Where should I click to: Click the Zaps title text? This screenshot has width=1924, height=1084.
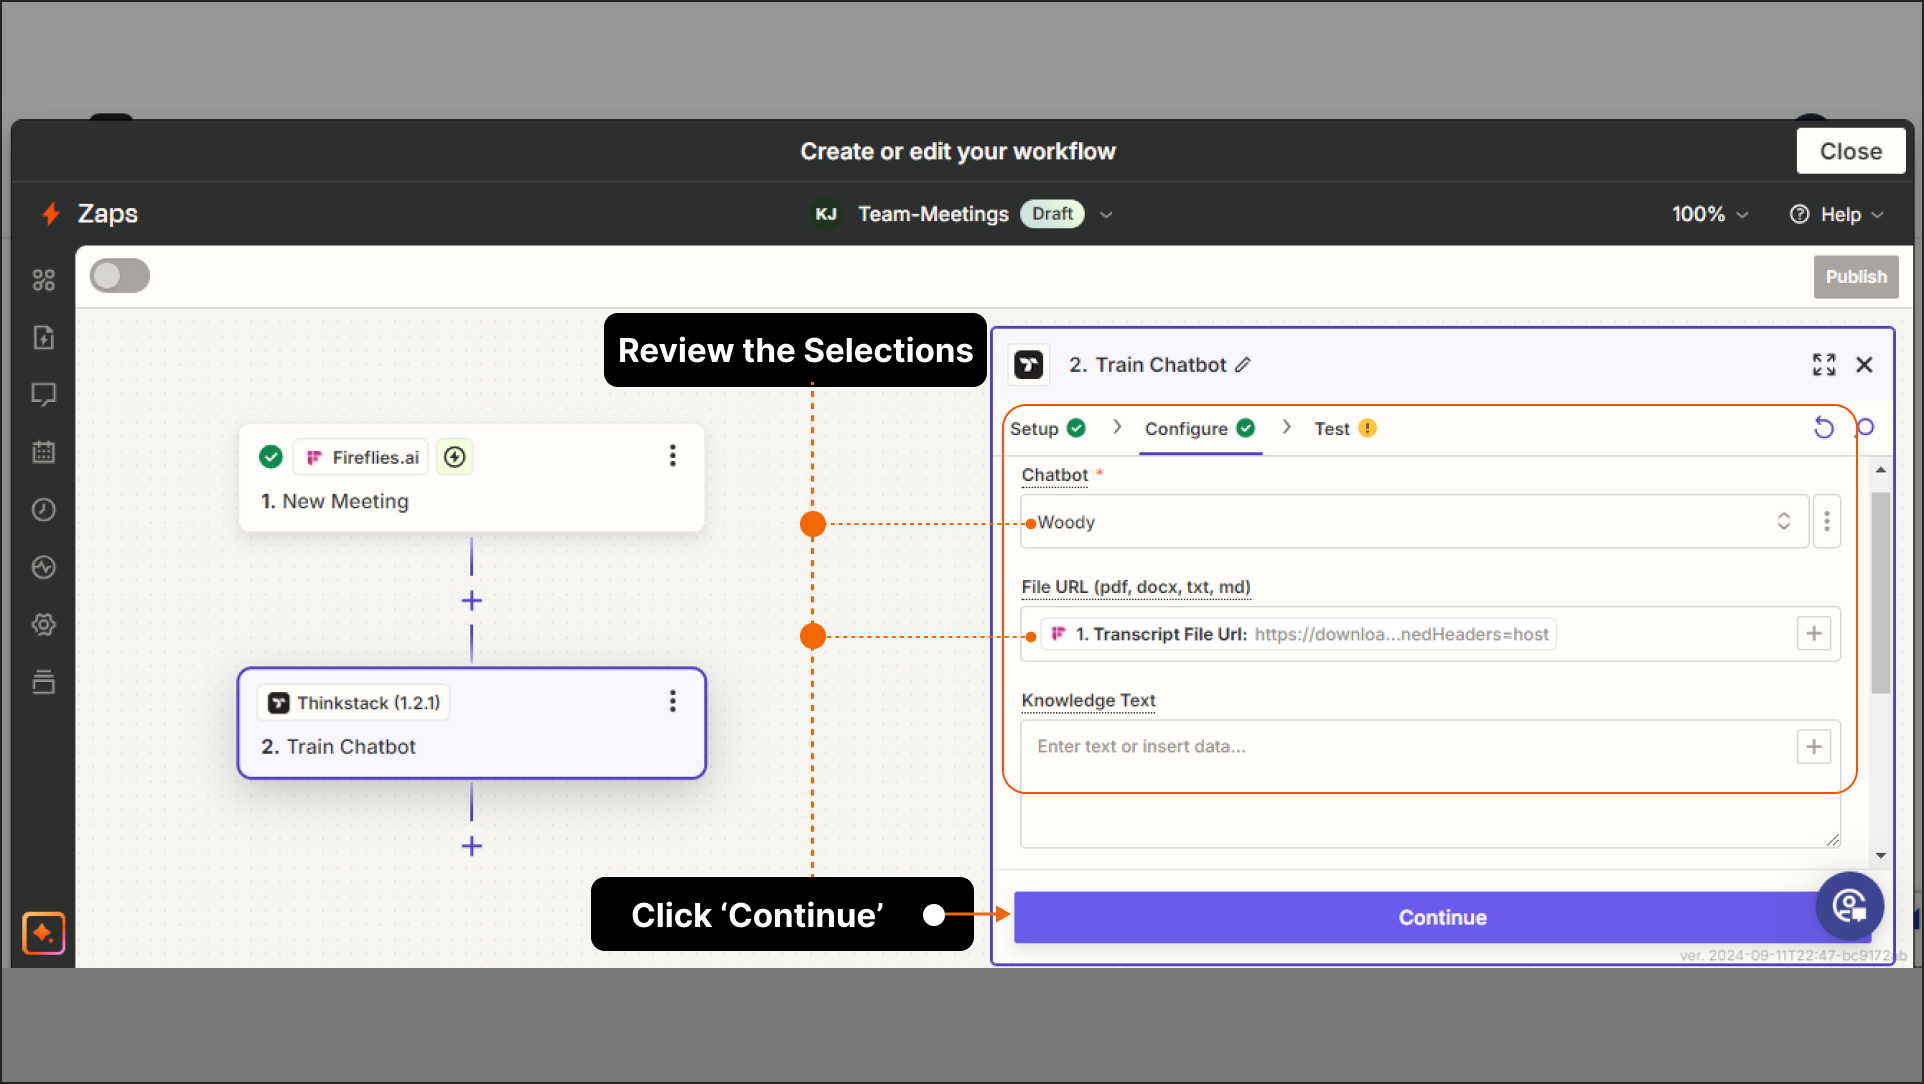pos(108,213)
